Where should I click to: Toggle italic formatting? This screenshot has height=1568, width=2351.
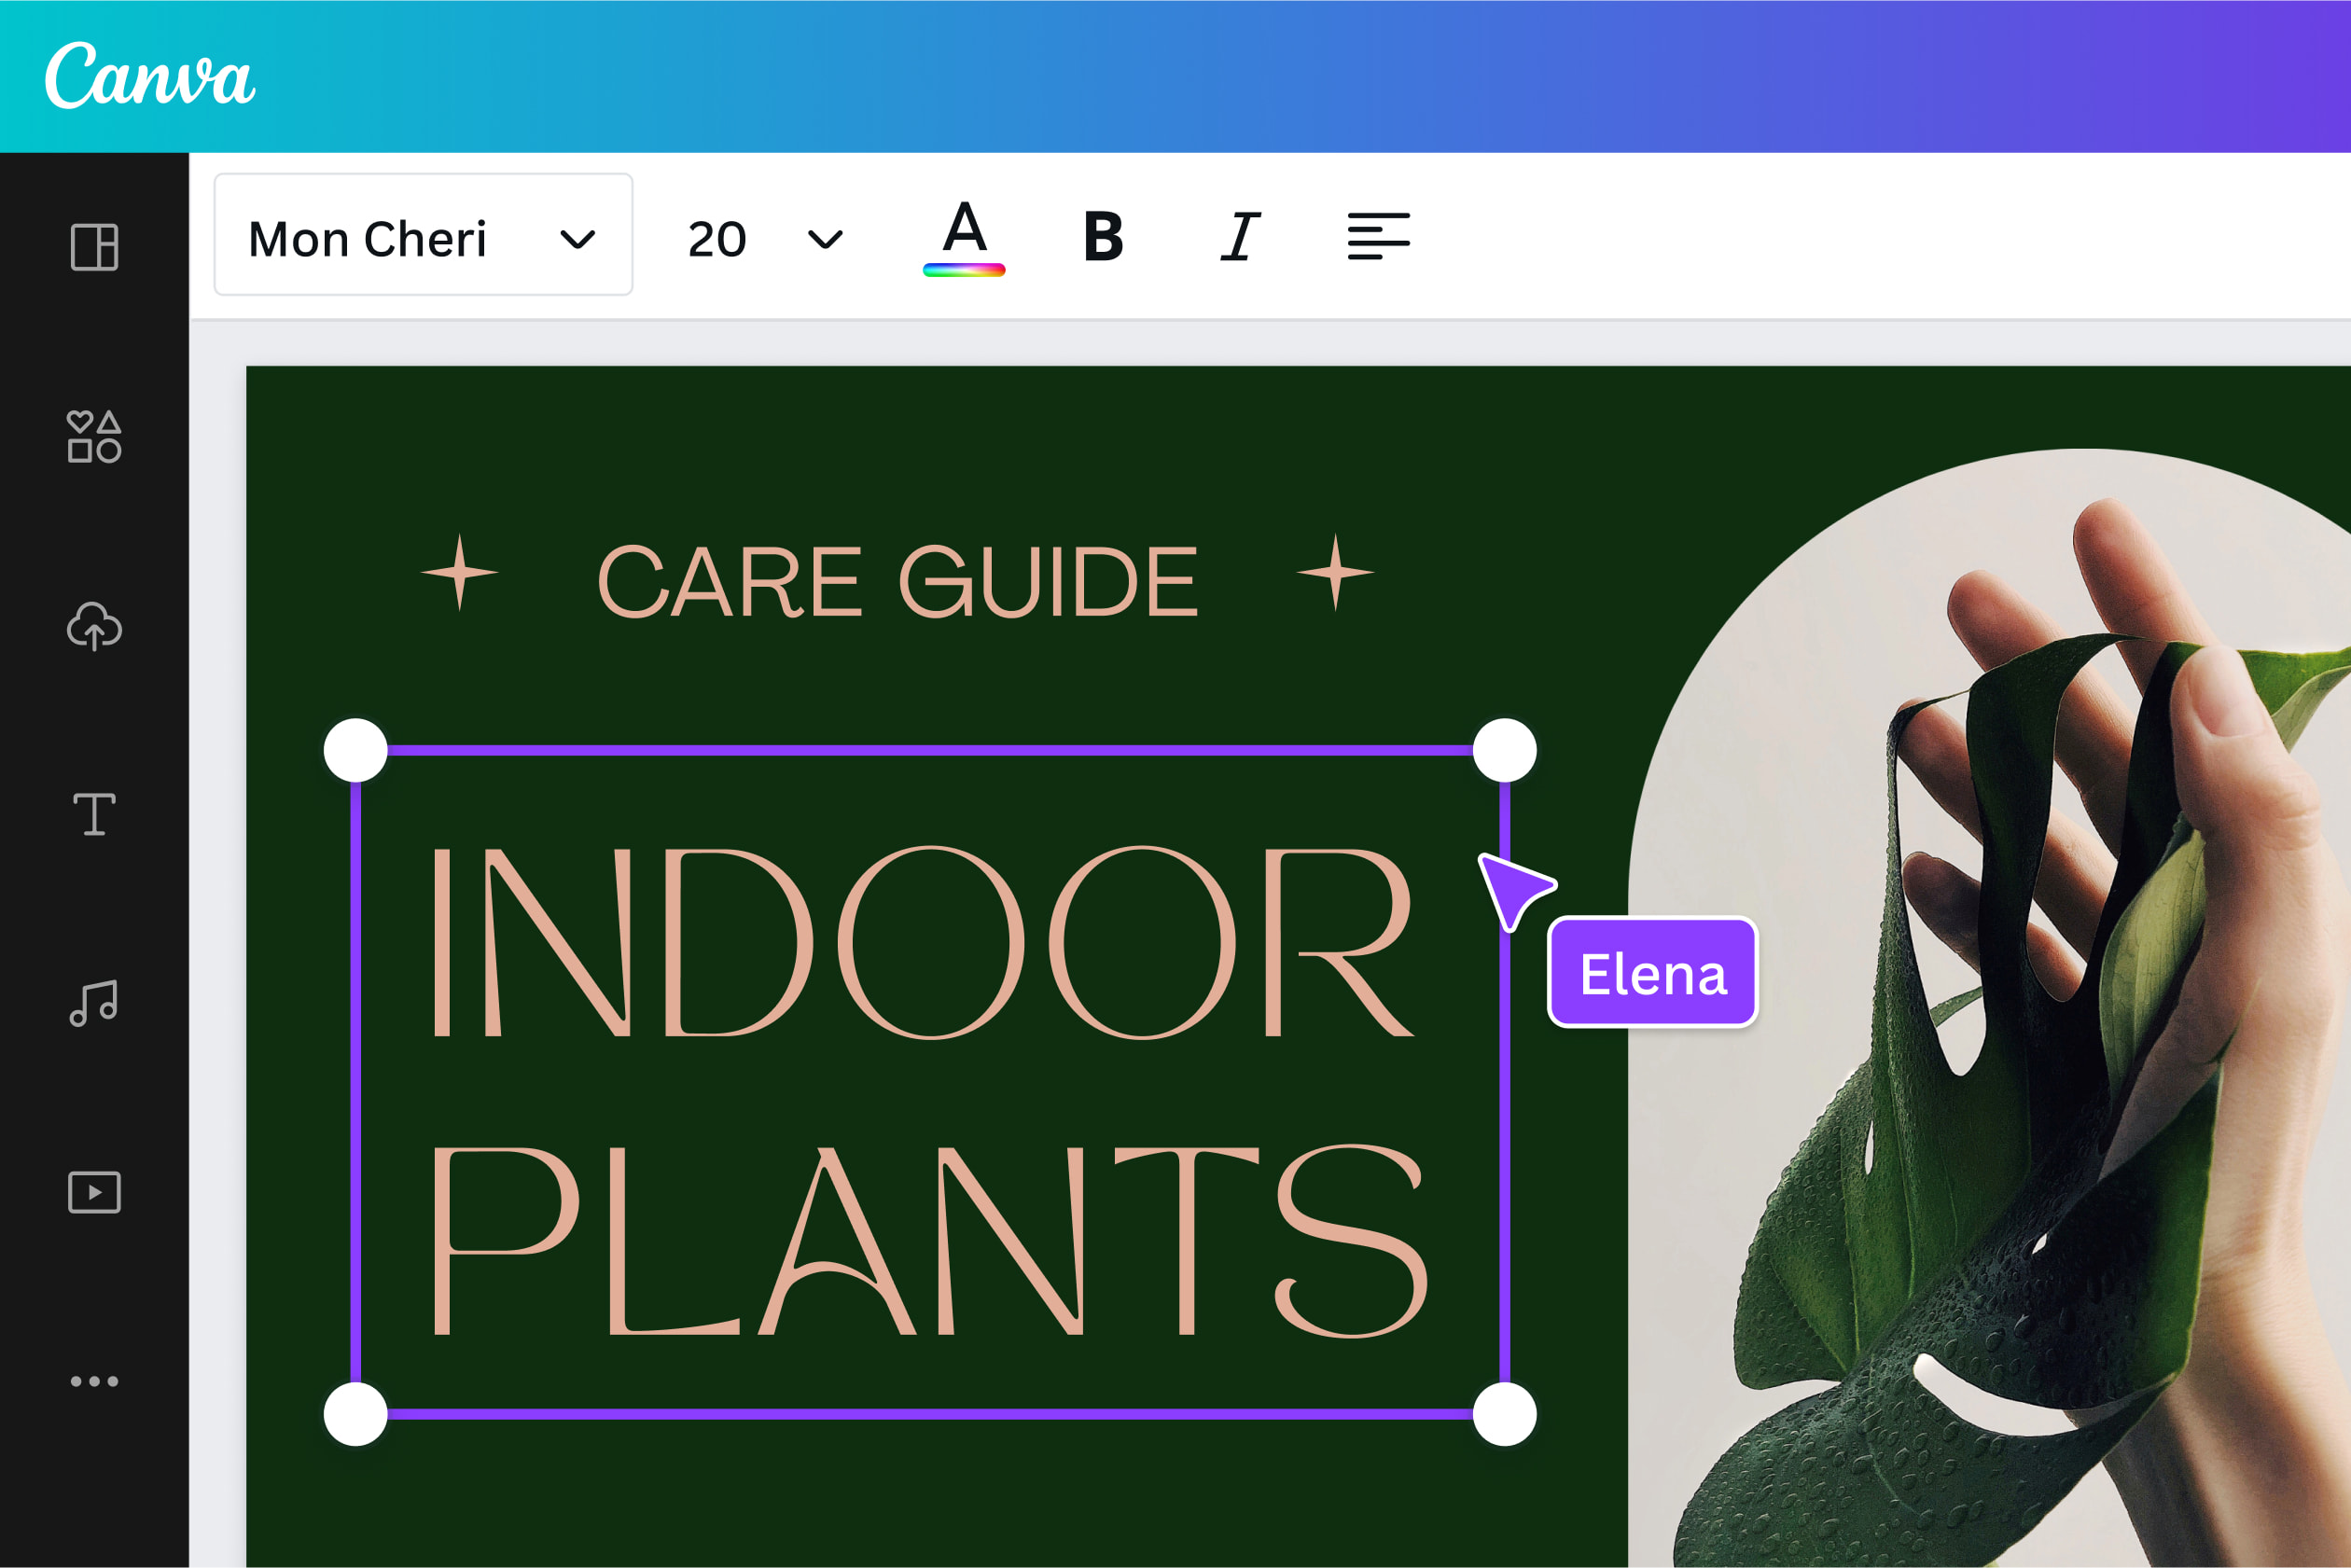[x=1238, y=238]
